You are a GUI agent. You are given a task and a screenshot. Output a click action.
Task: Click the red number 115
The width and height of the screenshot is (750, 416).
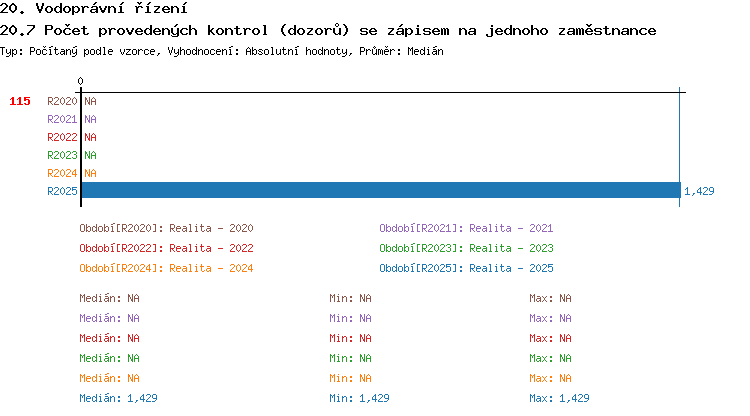tap(20, 101)
